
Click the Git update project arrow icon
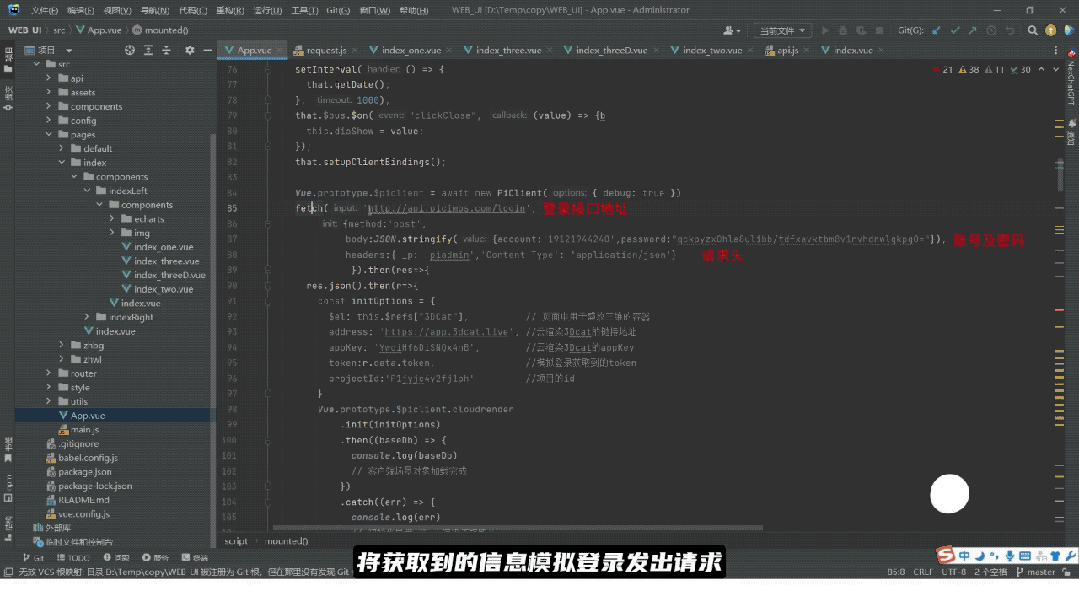(935, 30)
